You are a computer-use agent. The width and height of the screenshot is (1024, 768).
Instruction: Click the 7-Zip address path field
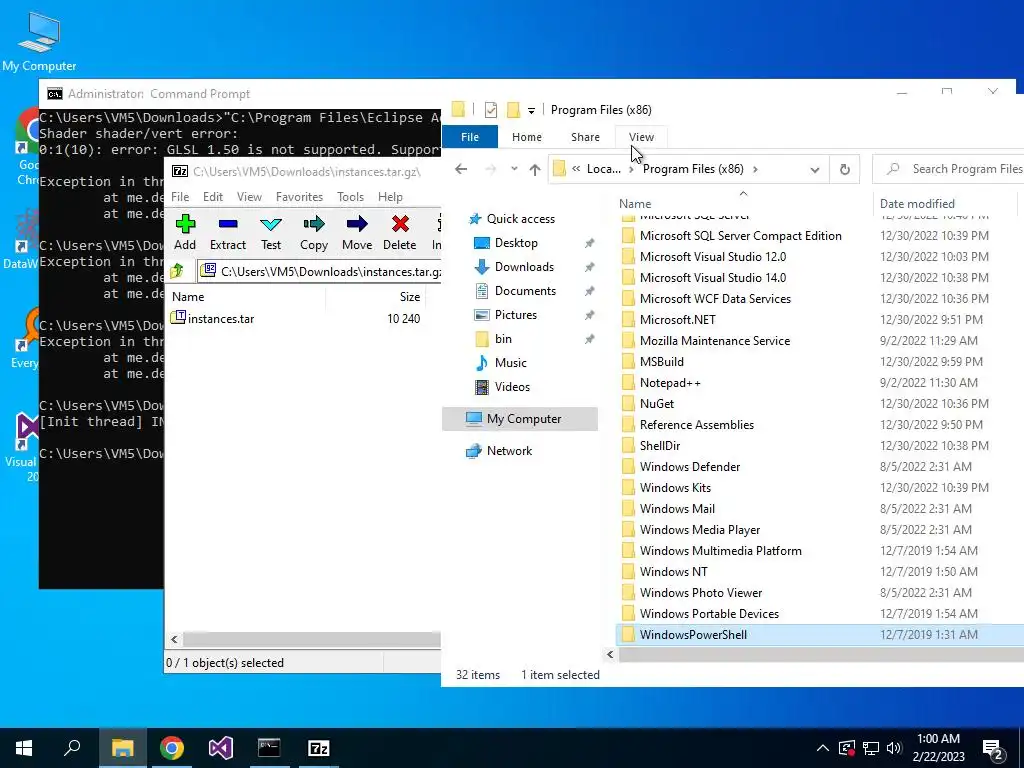click(x=320, y=272)
